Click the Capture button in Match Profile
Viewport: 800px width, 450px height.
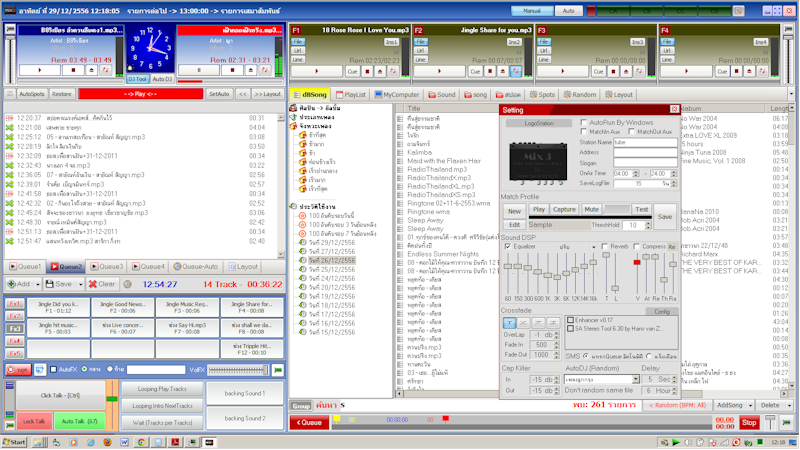coord(565,210)
